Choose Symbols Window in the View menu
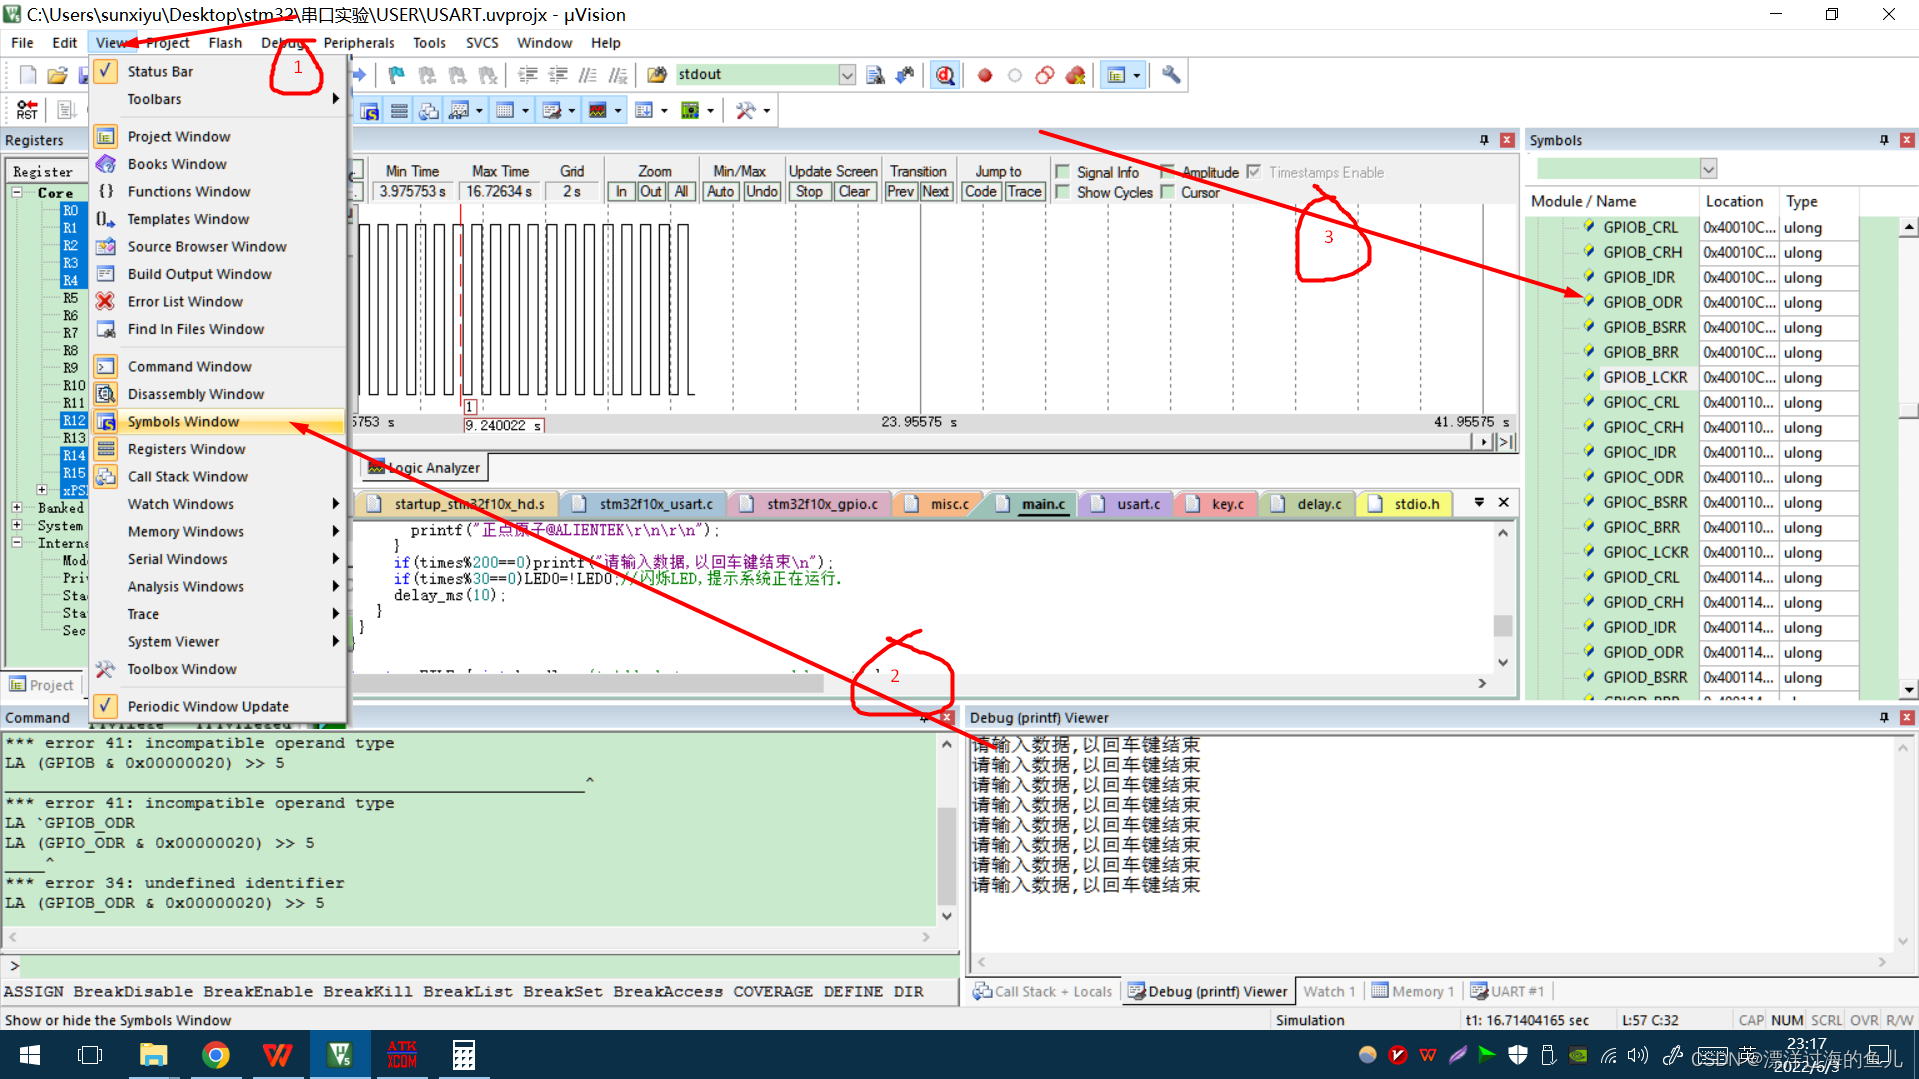The width and height of the screenshot is (1919, 1079). [x=218, y=422]
